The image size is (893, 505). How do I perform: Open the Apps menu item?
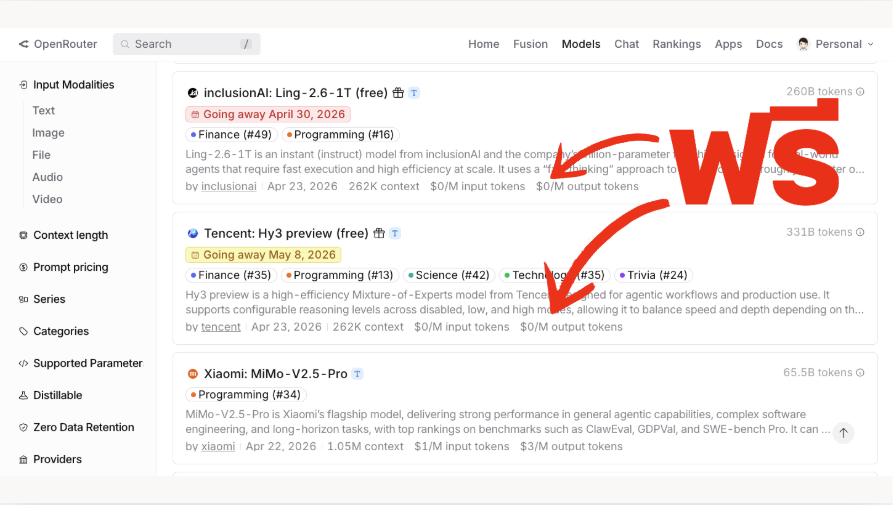(728, 44)
